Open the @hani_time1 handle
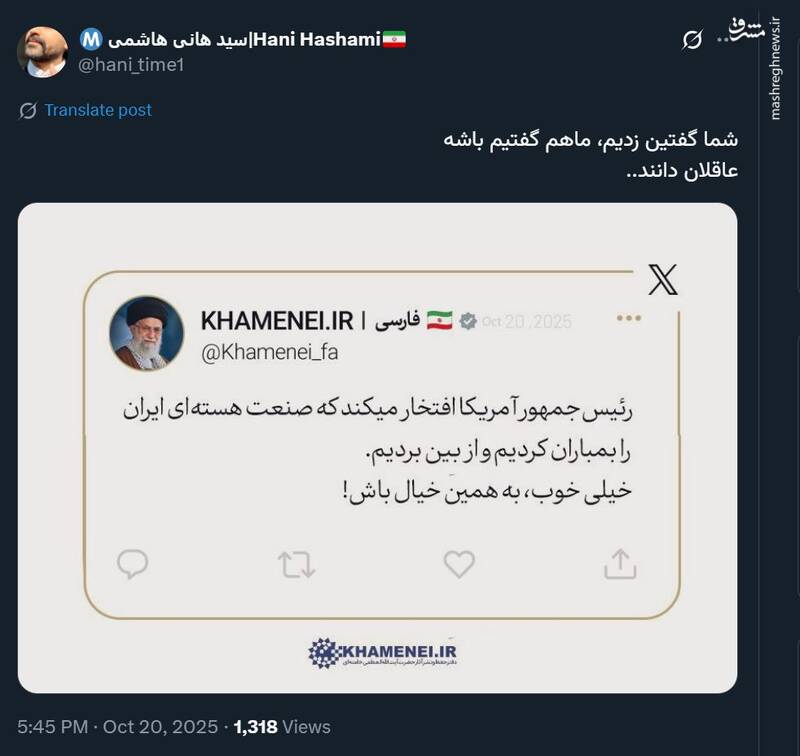 (x=131, y=64)
